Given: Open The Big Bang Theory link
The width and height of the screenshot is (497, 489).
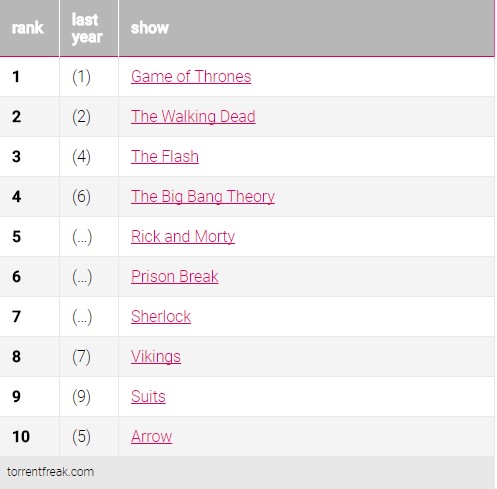Looking at the screenshot, I should click(203, 197).
